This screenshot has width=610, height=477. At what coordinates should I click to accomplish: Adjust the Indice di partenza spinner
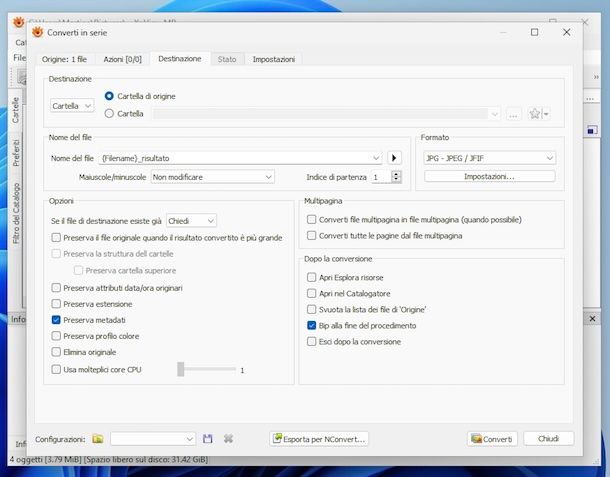[x=396, y=177]
